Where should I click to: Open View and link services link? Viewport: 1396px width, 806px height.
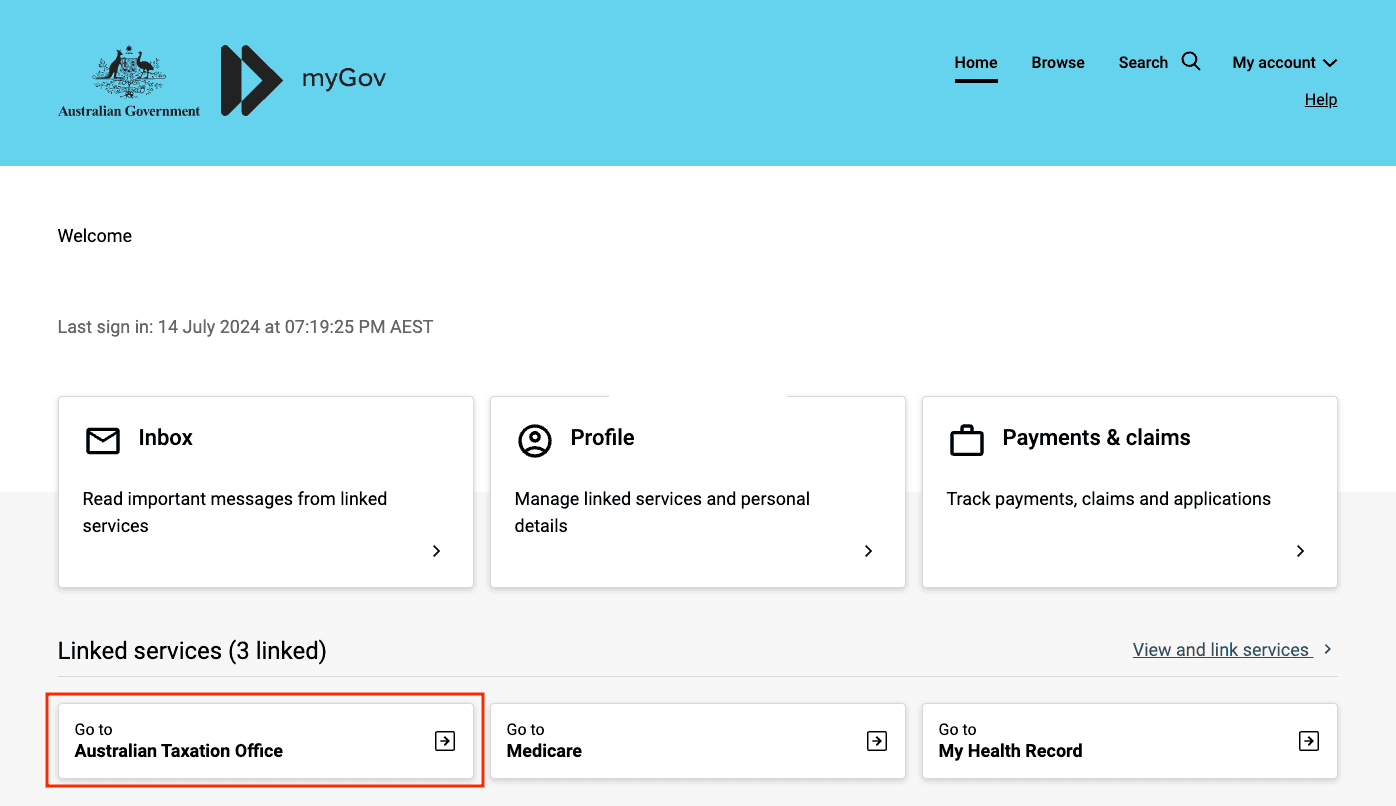1221,650
